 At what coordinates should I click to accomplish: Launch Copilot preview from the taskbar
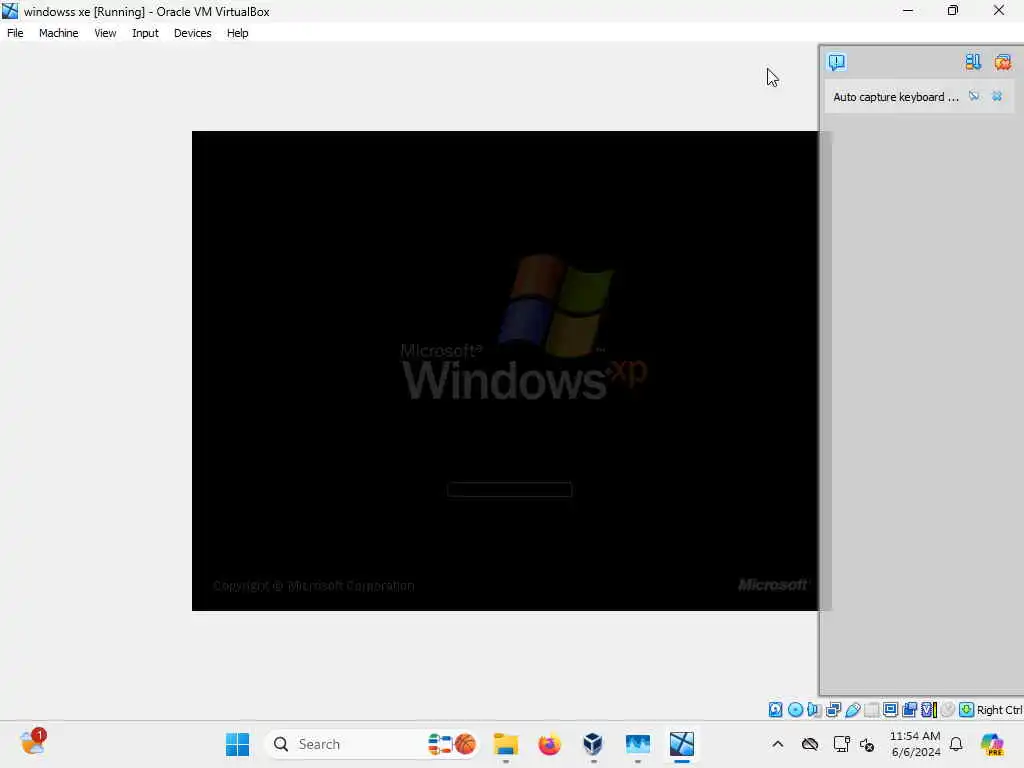point(992,744)
